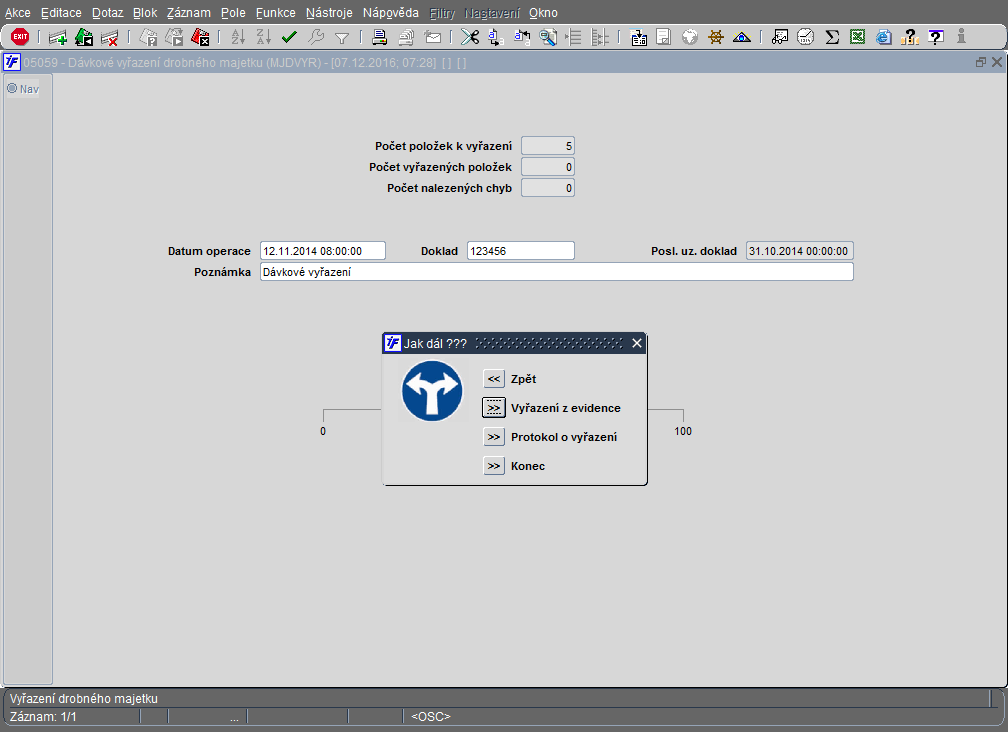Viewport: 1008px width, 732px height.
Task: Click the Jak dál ??? dialog title bar
Action: pos(514,343)
